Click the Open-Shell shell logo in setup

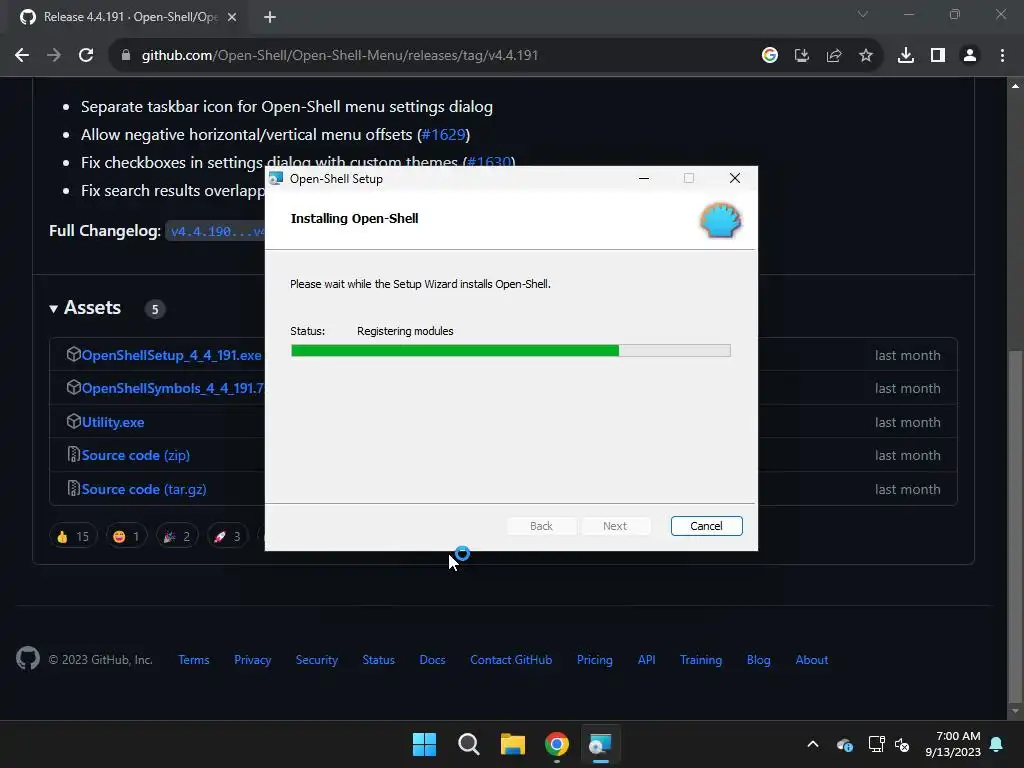pyautogui.click(x=720, y=220)
